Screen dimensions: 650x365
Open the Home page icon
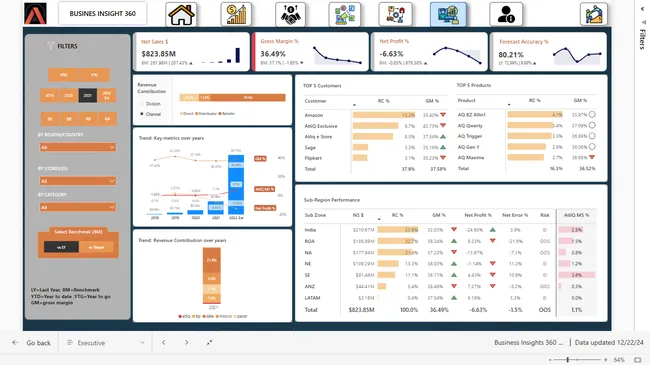[181, 14]
